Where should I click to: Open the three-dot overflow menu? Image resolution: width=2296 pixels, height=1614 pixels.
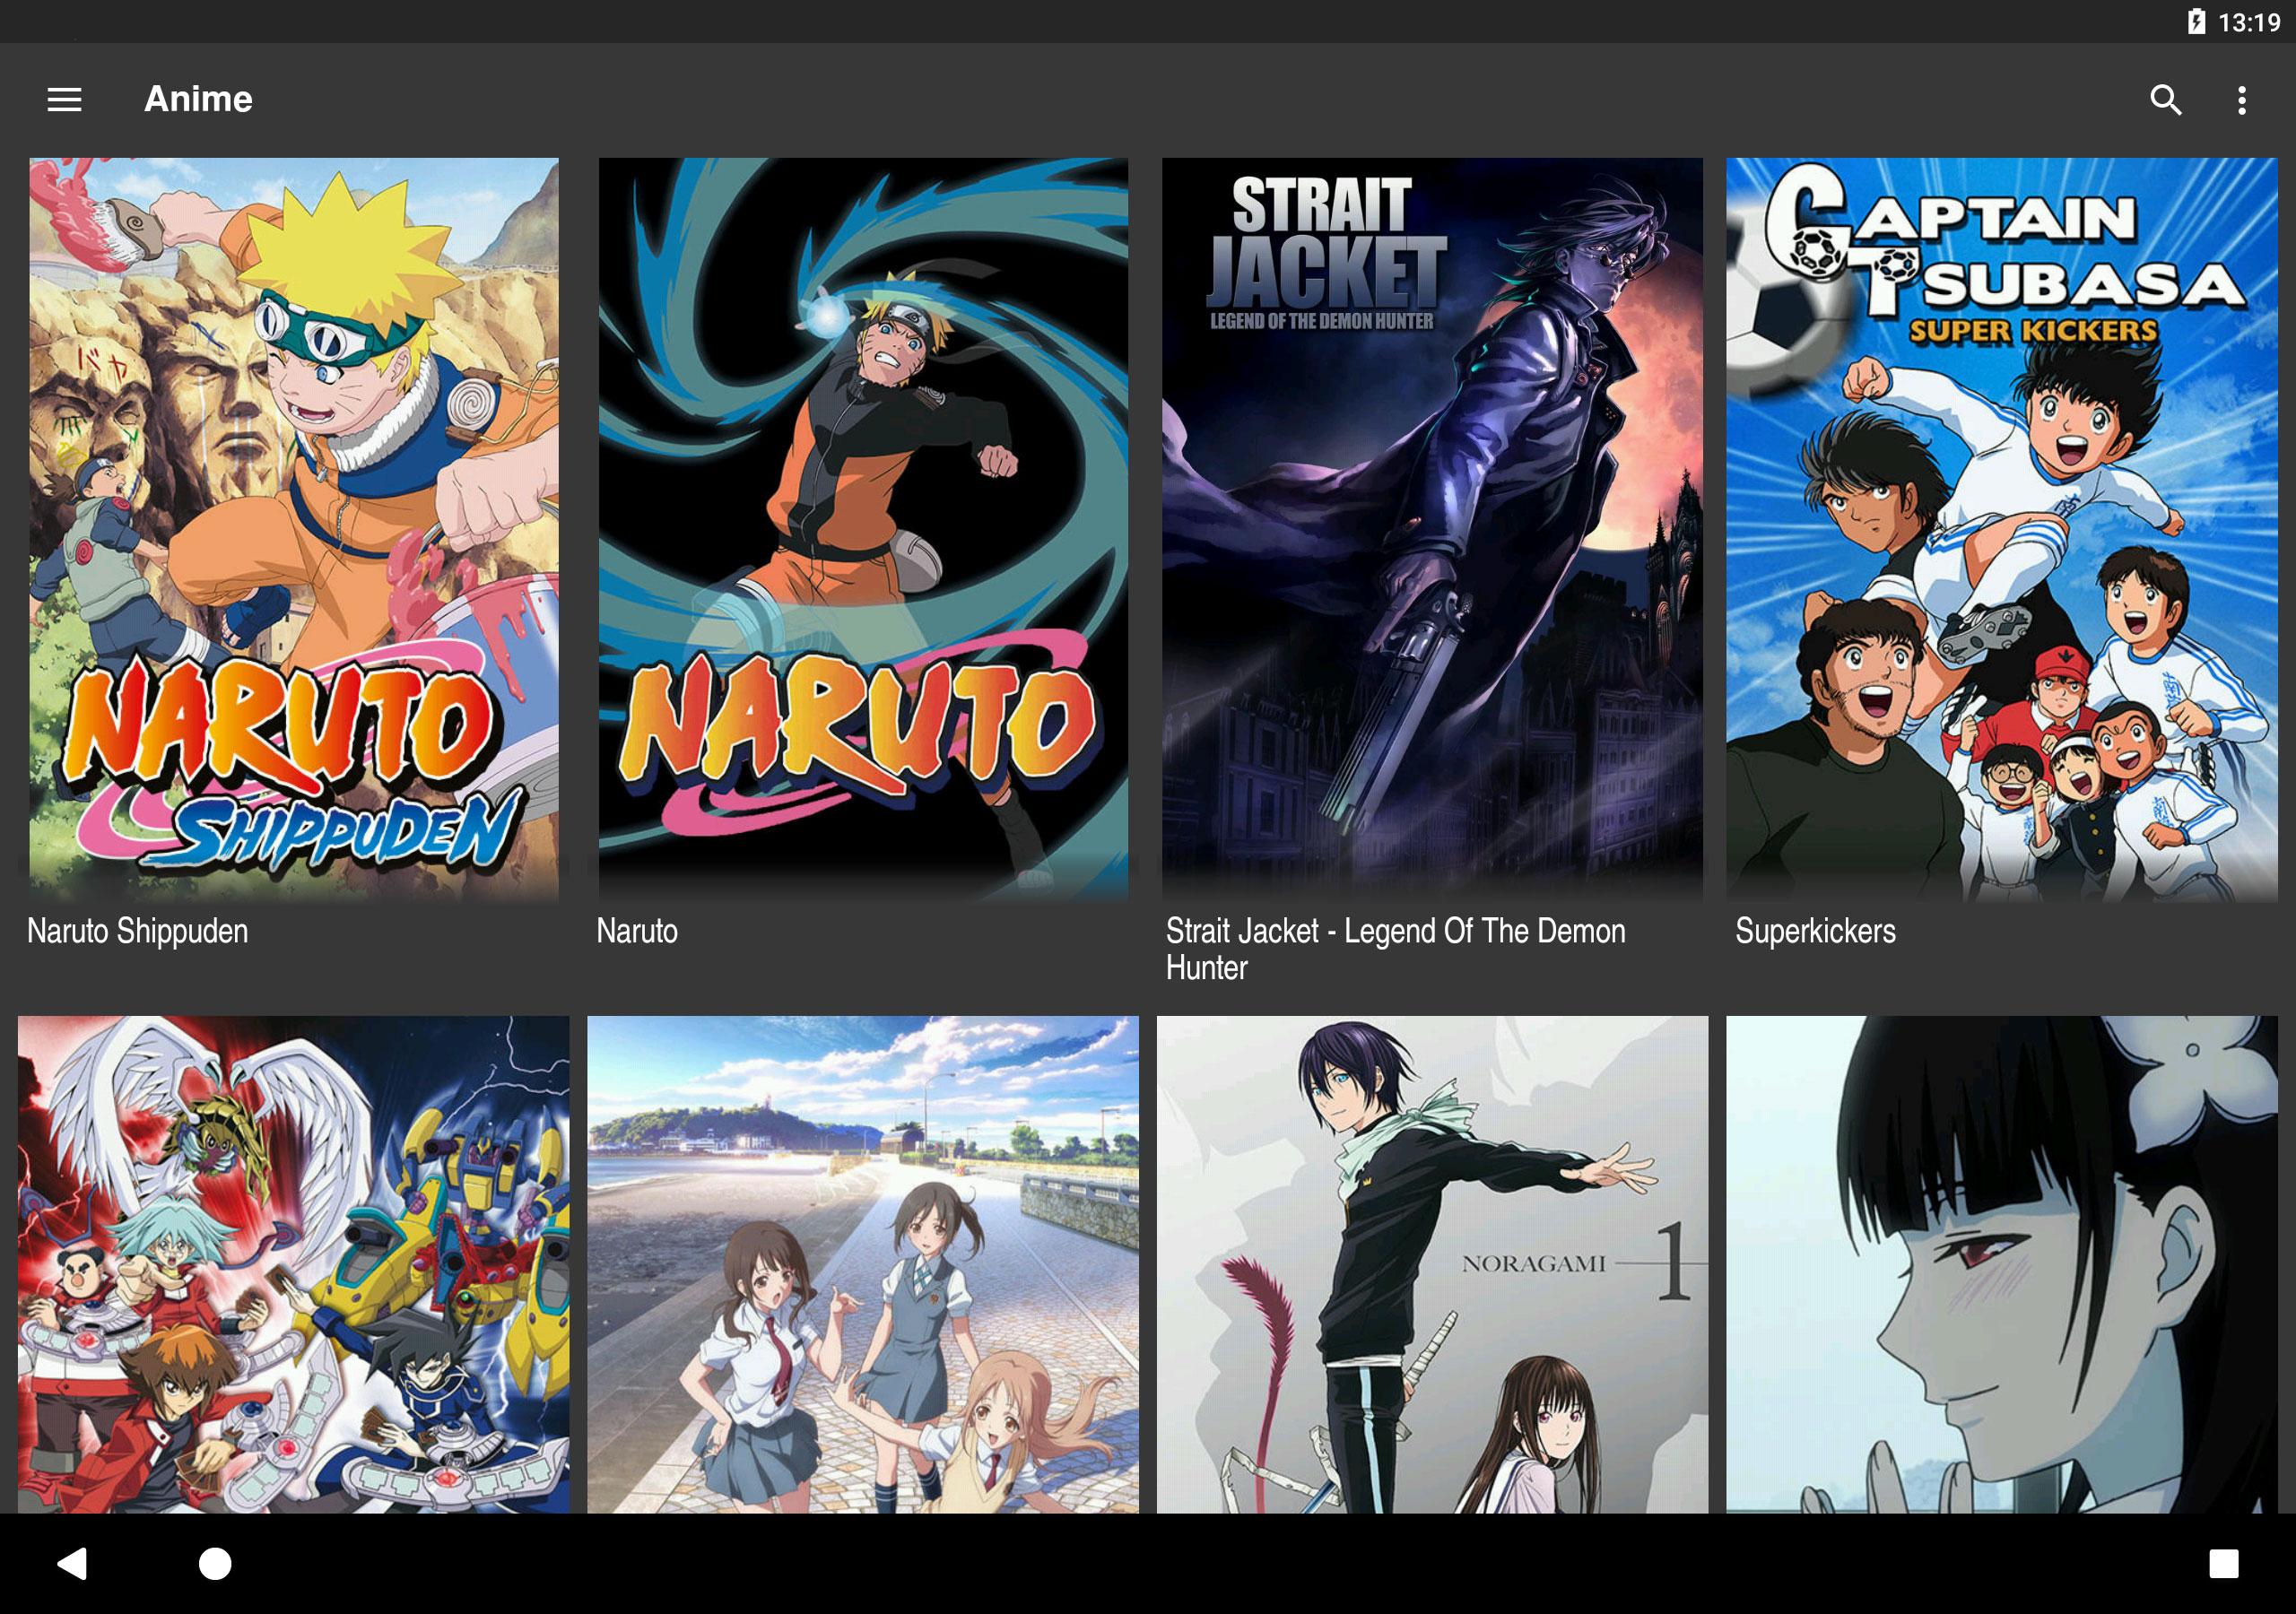pos(2242,99)
